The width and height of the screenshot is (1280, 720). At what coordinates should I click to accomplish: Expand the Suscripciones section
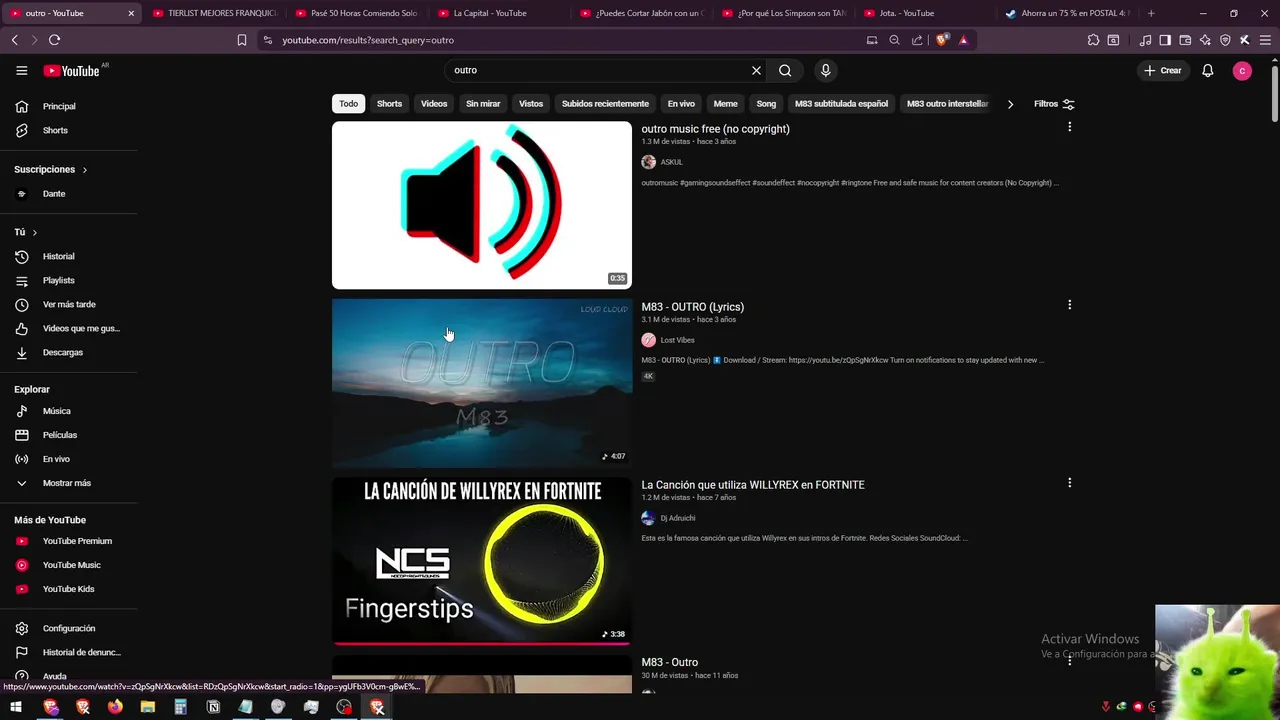click(51, 170)
